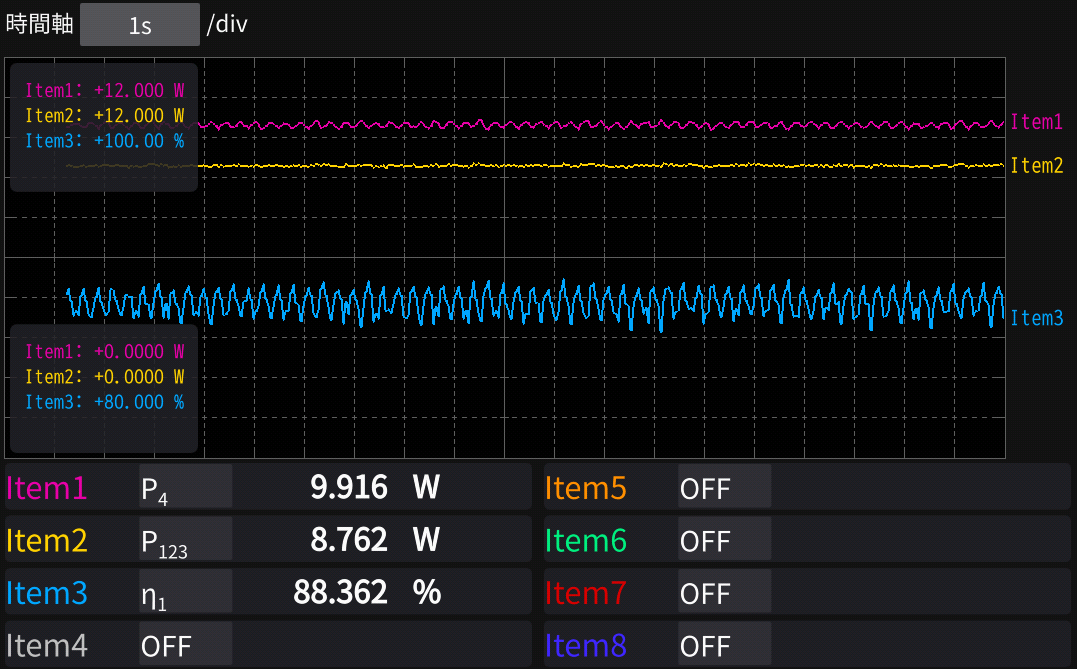Open the upper scale limits panel

104,127
